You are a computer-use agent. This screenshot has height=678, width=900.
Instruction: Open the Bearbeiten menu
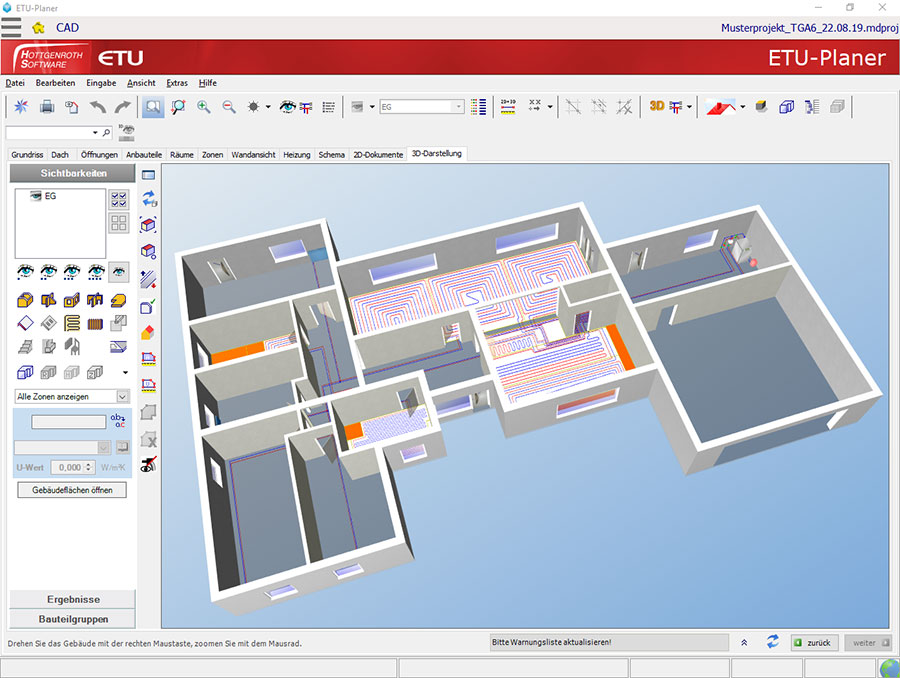55,83
